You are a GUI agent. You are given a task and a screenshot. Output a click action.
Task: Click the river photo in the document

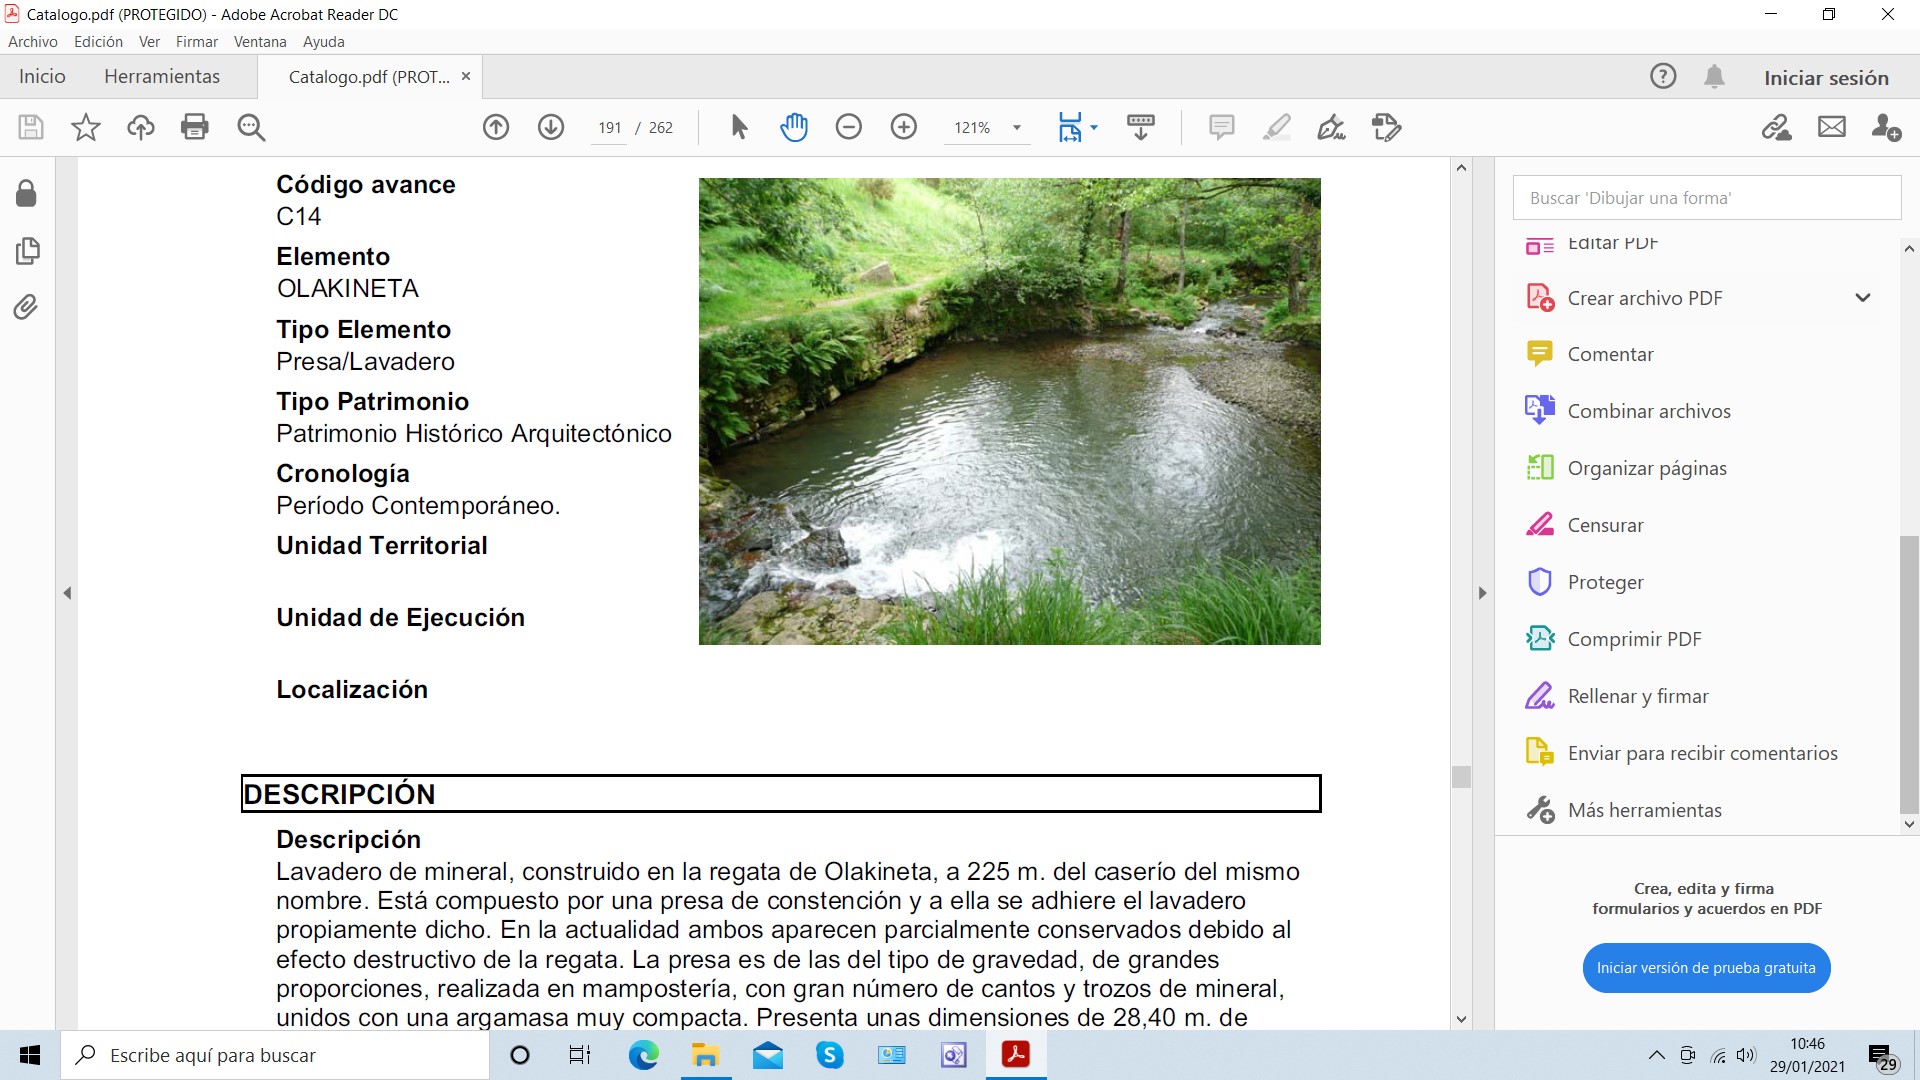pyautogui.click(x=1009, y=411)
